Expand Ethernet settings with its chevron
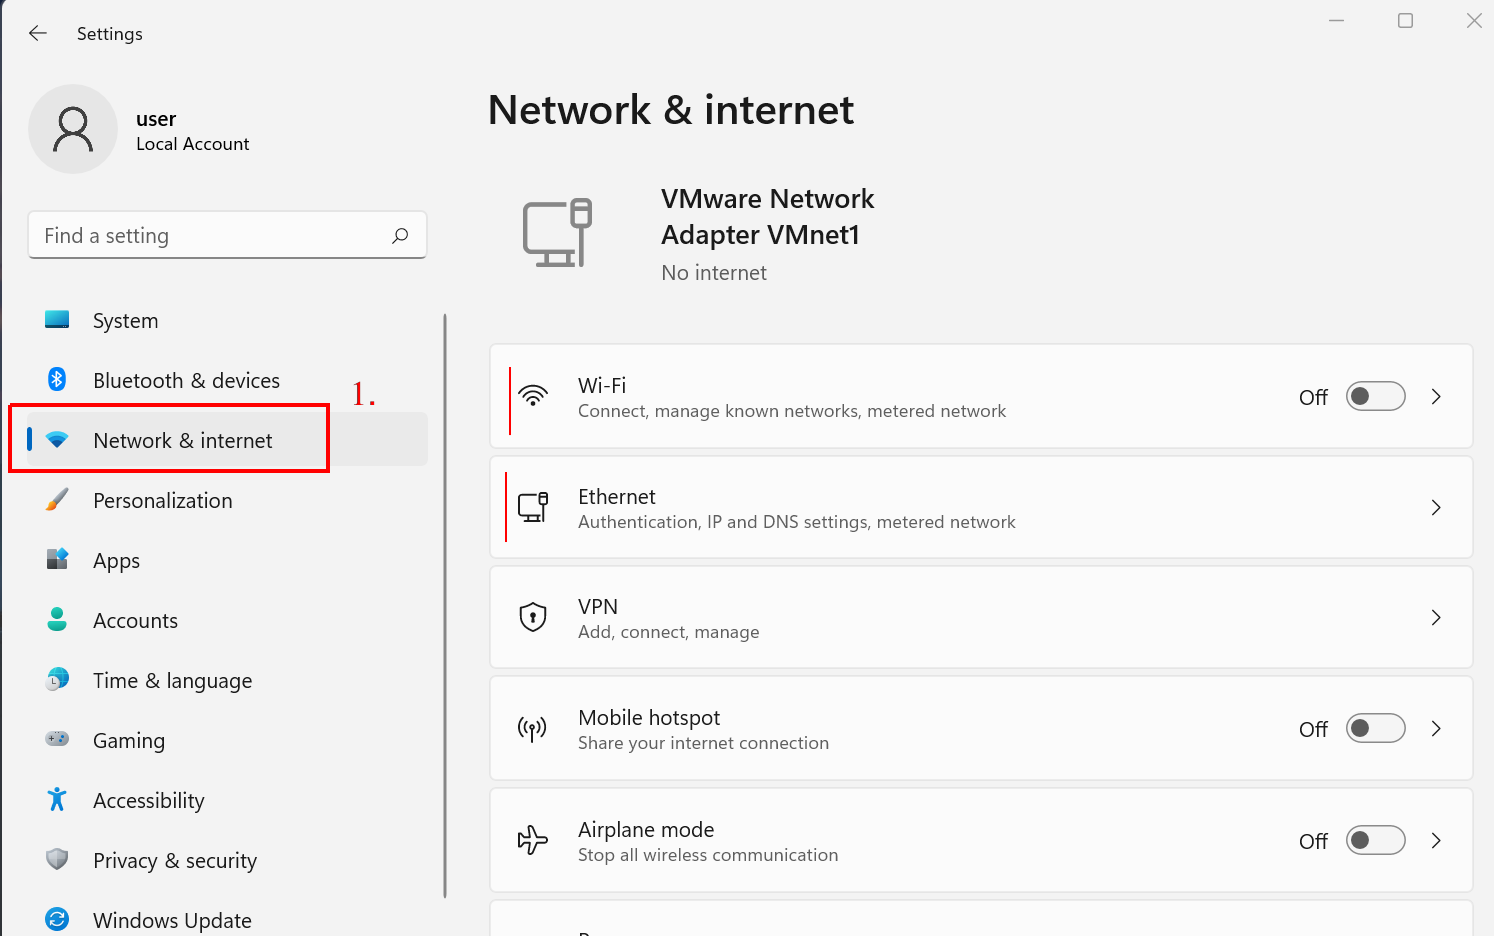1494x936 pixels. click(1436, 508)
